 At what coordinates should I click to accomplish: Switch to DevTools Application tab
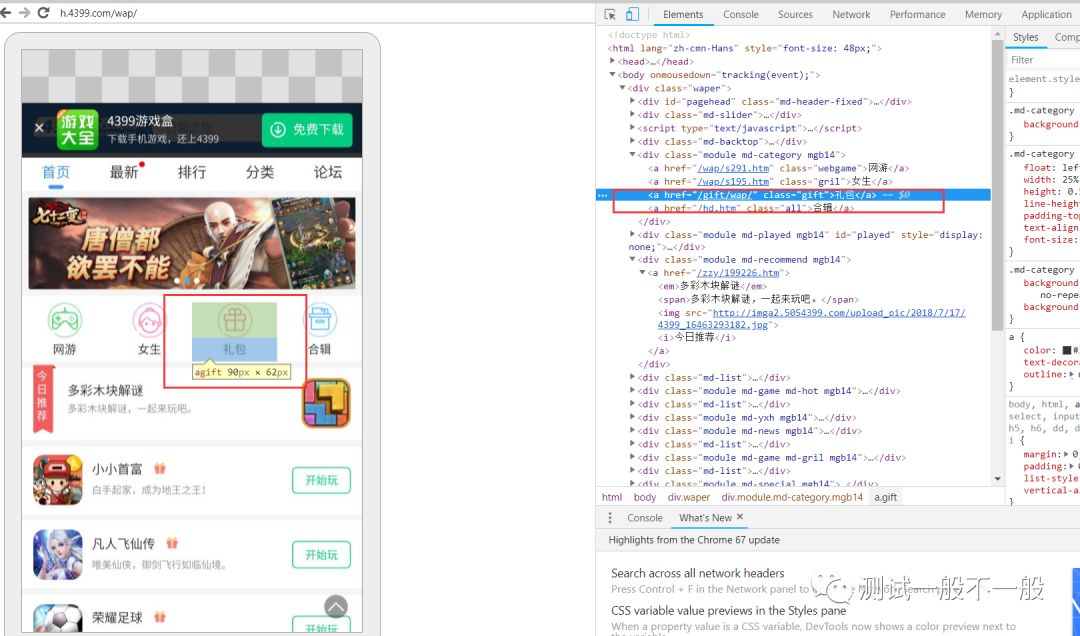coord(1046,14)
